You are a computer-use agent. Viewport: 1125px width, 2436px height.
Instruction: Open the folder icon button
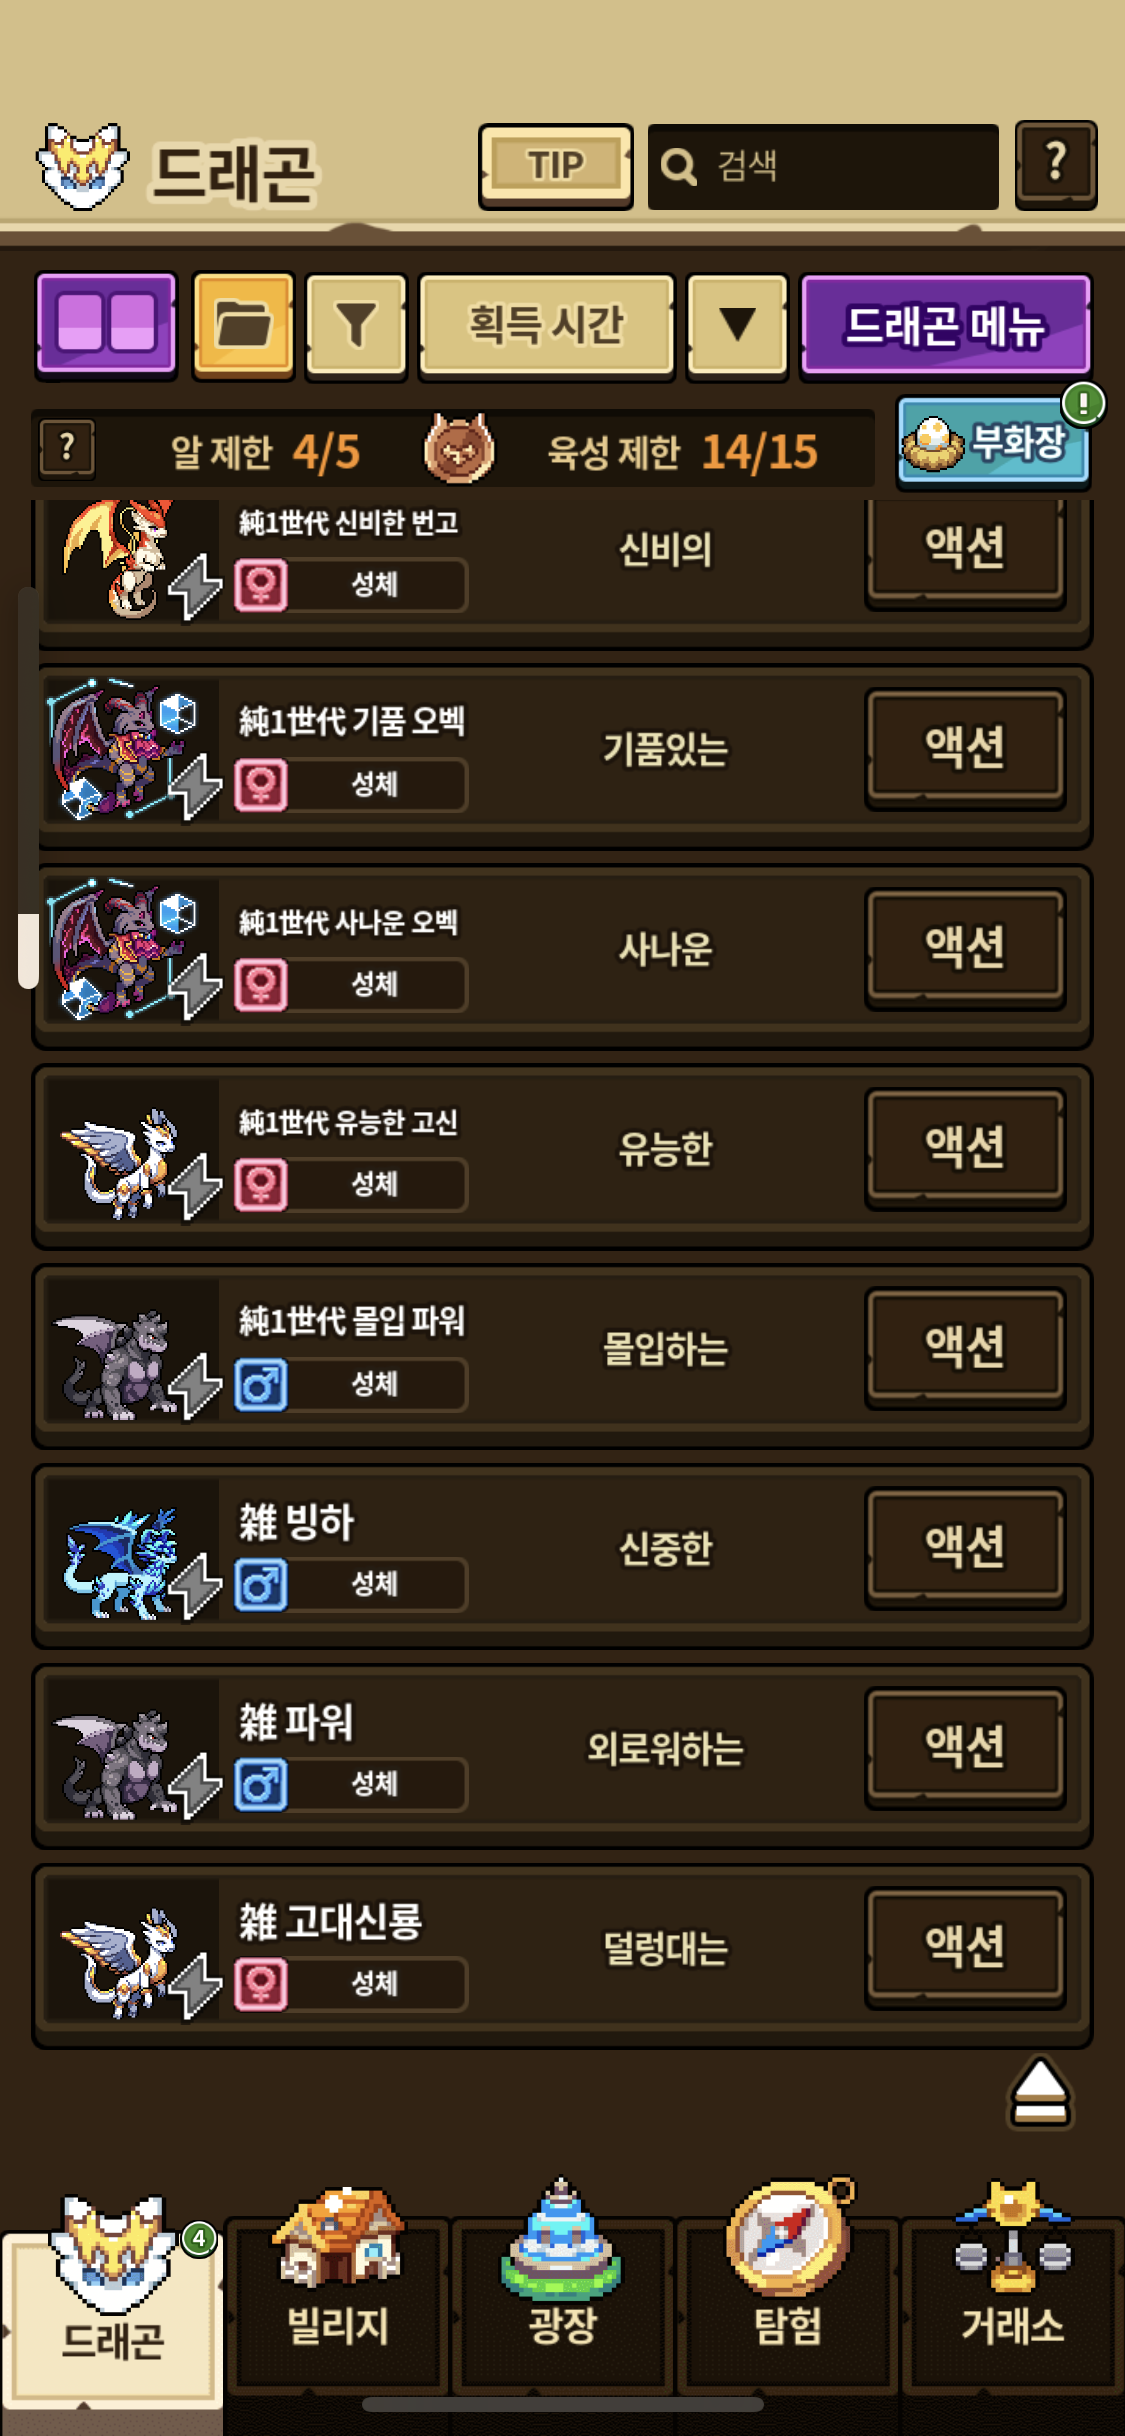pyautogui.click(x=243, y=325)
